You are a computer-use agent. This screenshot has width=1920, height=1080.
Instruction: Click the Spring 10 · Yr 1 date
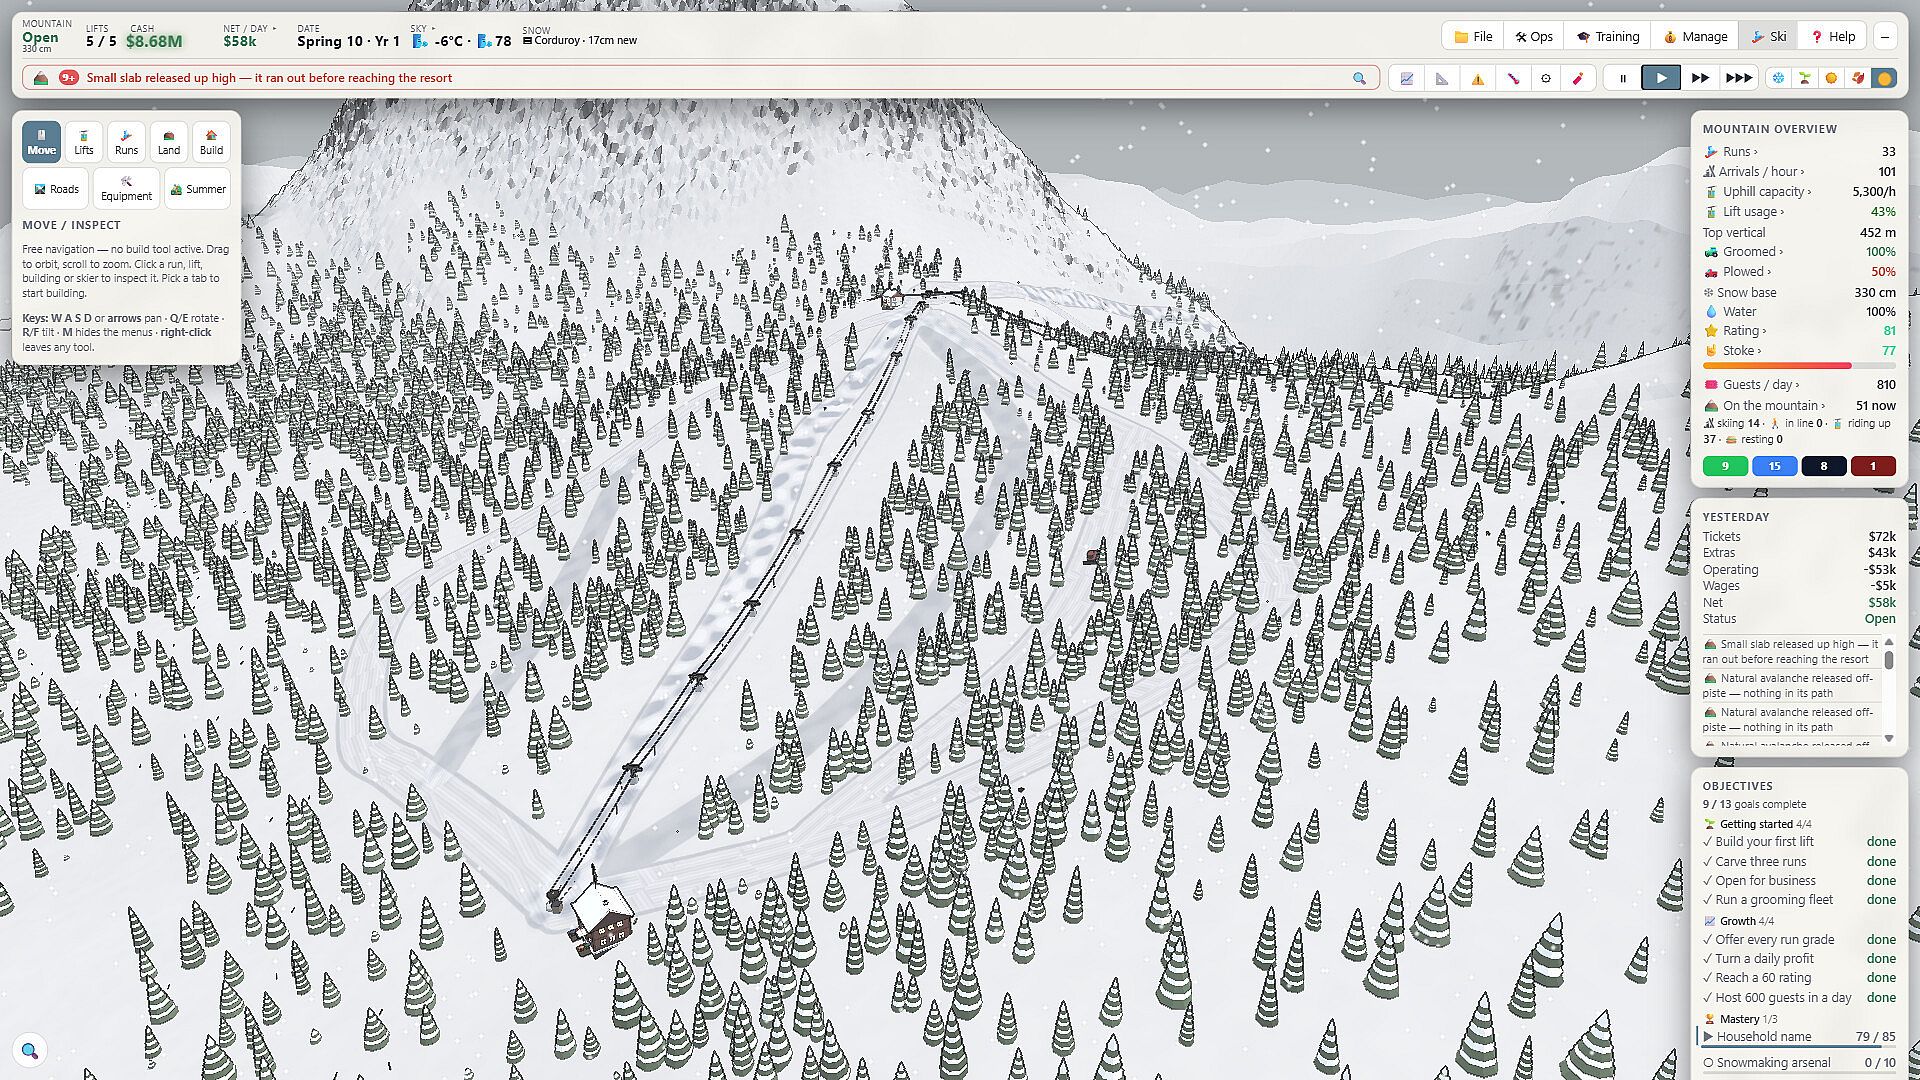coord(348,41)
